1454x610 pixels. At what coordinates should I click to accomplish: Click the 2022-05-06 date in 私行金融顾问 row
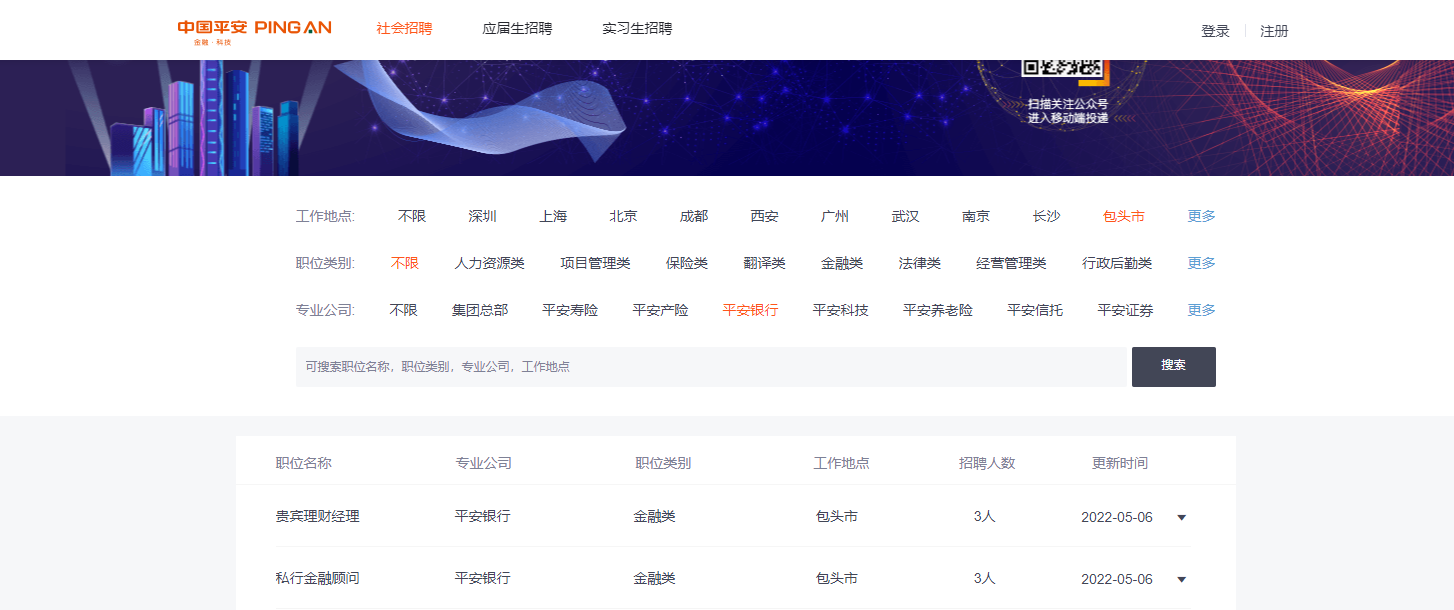[1117, 580]
